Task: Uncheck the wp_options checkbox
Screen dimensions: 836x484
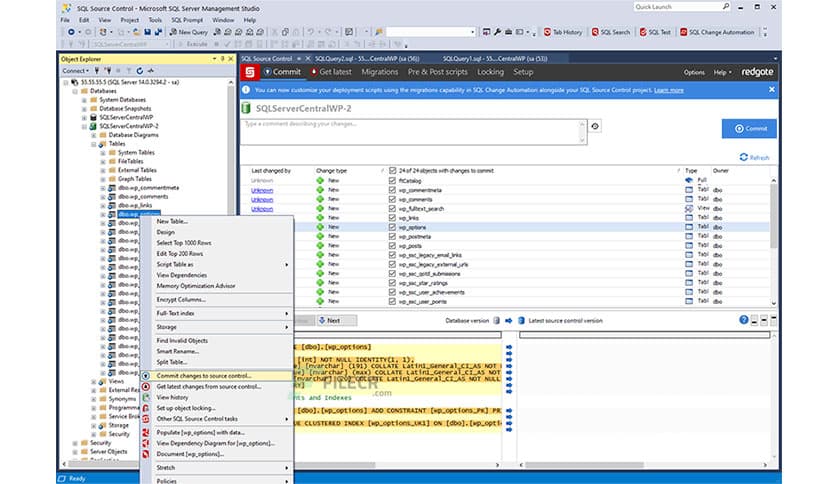Action: 392,227
